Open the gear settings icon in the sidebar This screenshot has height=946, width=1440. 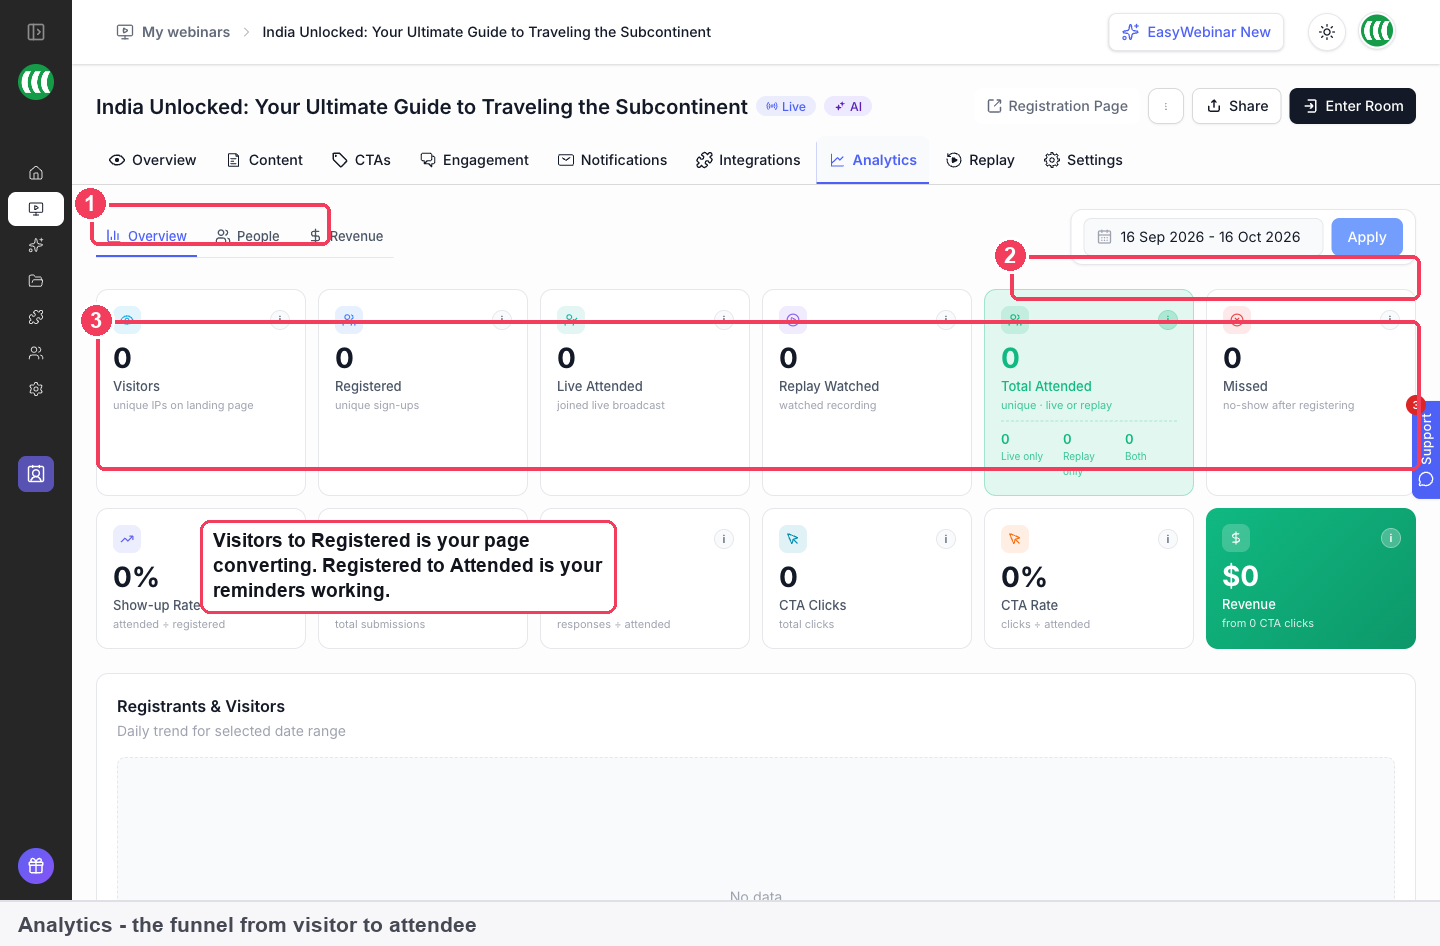(36, 389)
